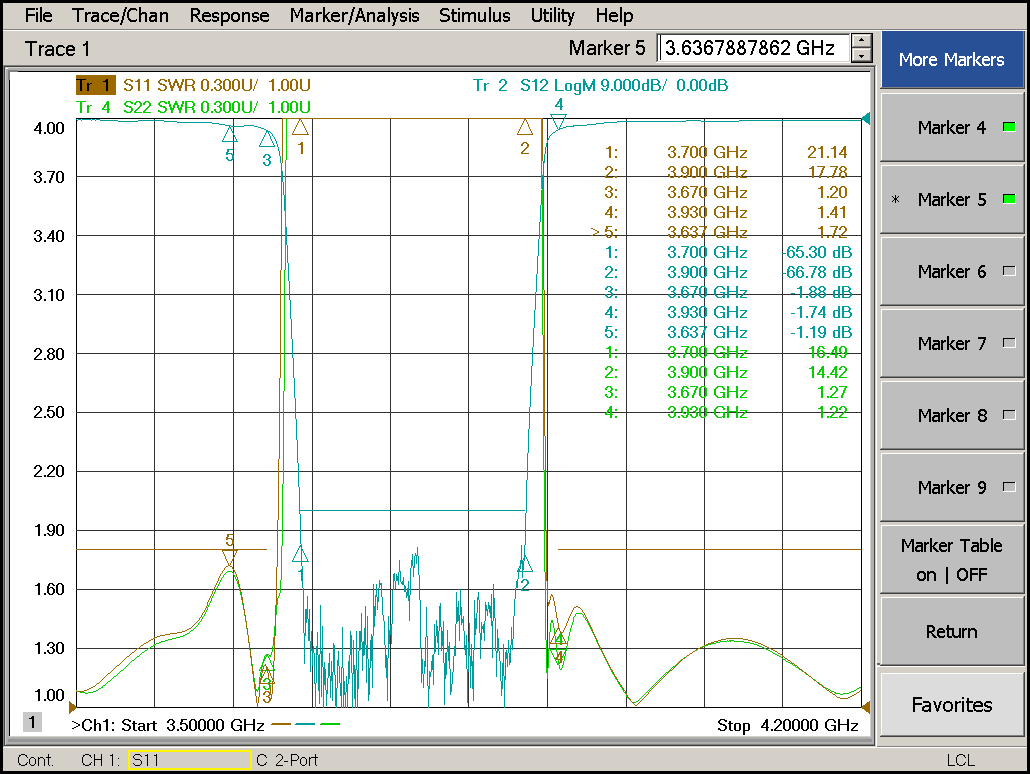Click the C 2-Port calibration status

coord(287,760)
